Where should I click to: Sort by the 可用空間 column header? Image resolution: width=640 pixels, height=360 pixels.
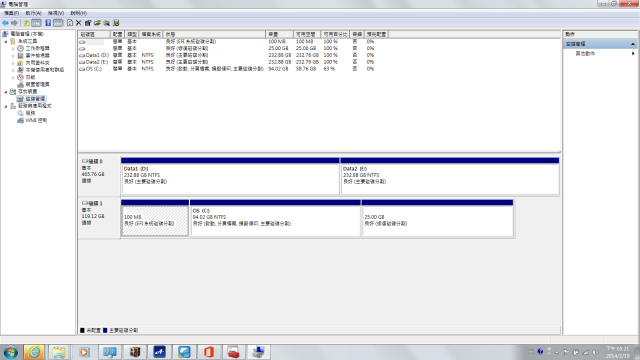307,34
